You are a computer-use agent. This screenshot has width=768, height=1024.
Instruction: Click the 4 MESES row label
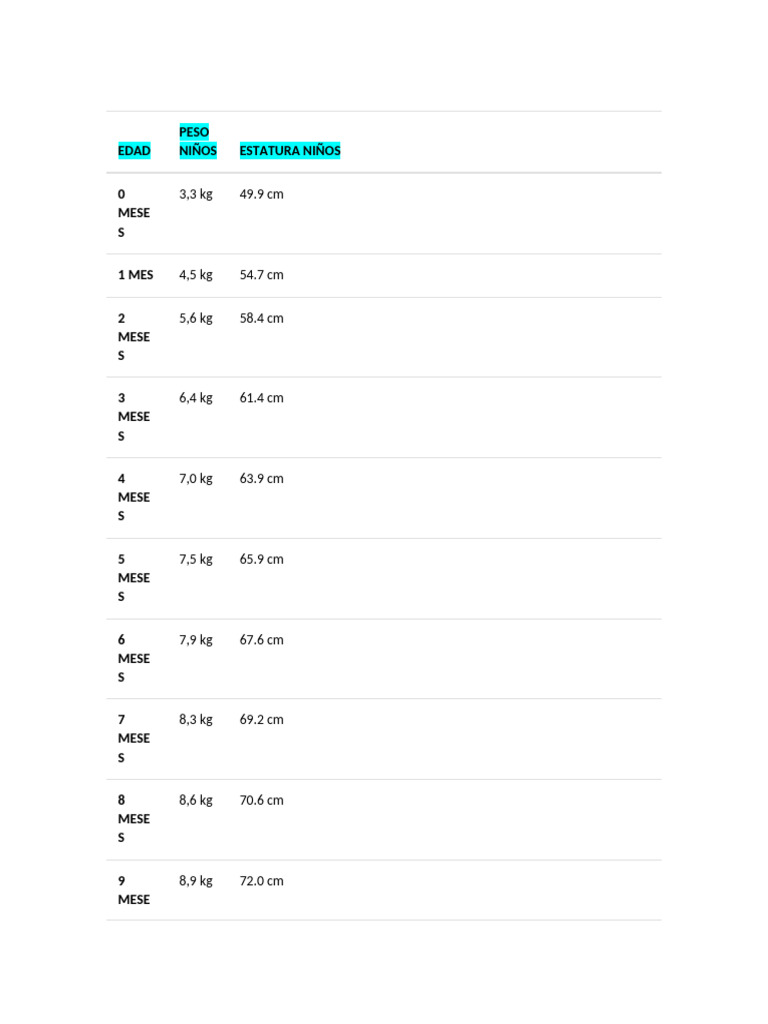click(x=133, y=497)
